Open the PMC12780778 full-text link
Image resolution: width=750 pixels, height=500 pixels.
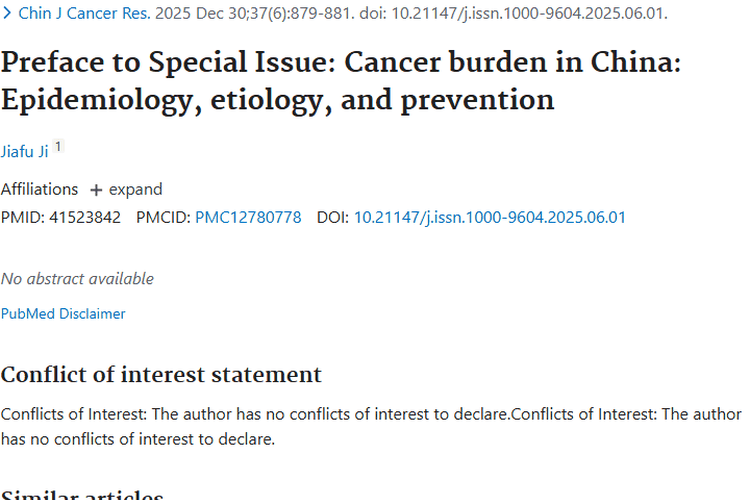248,217
